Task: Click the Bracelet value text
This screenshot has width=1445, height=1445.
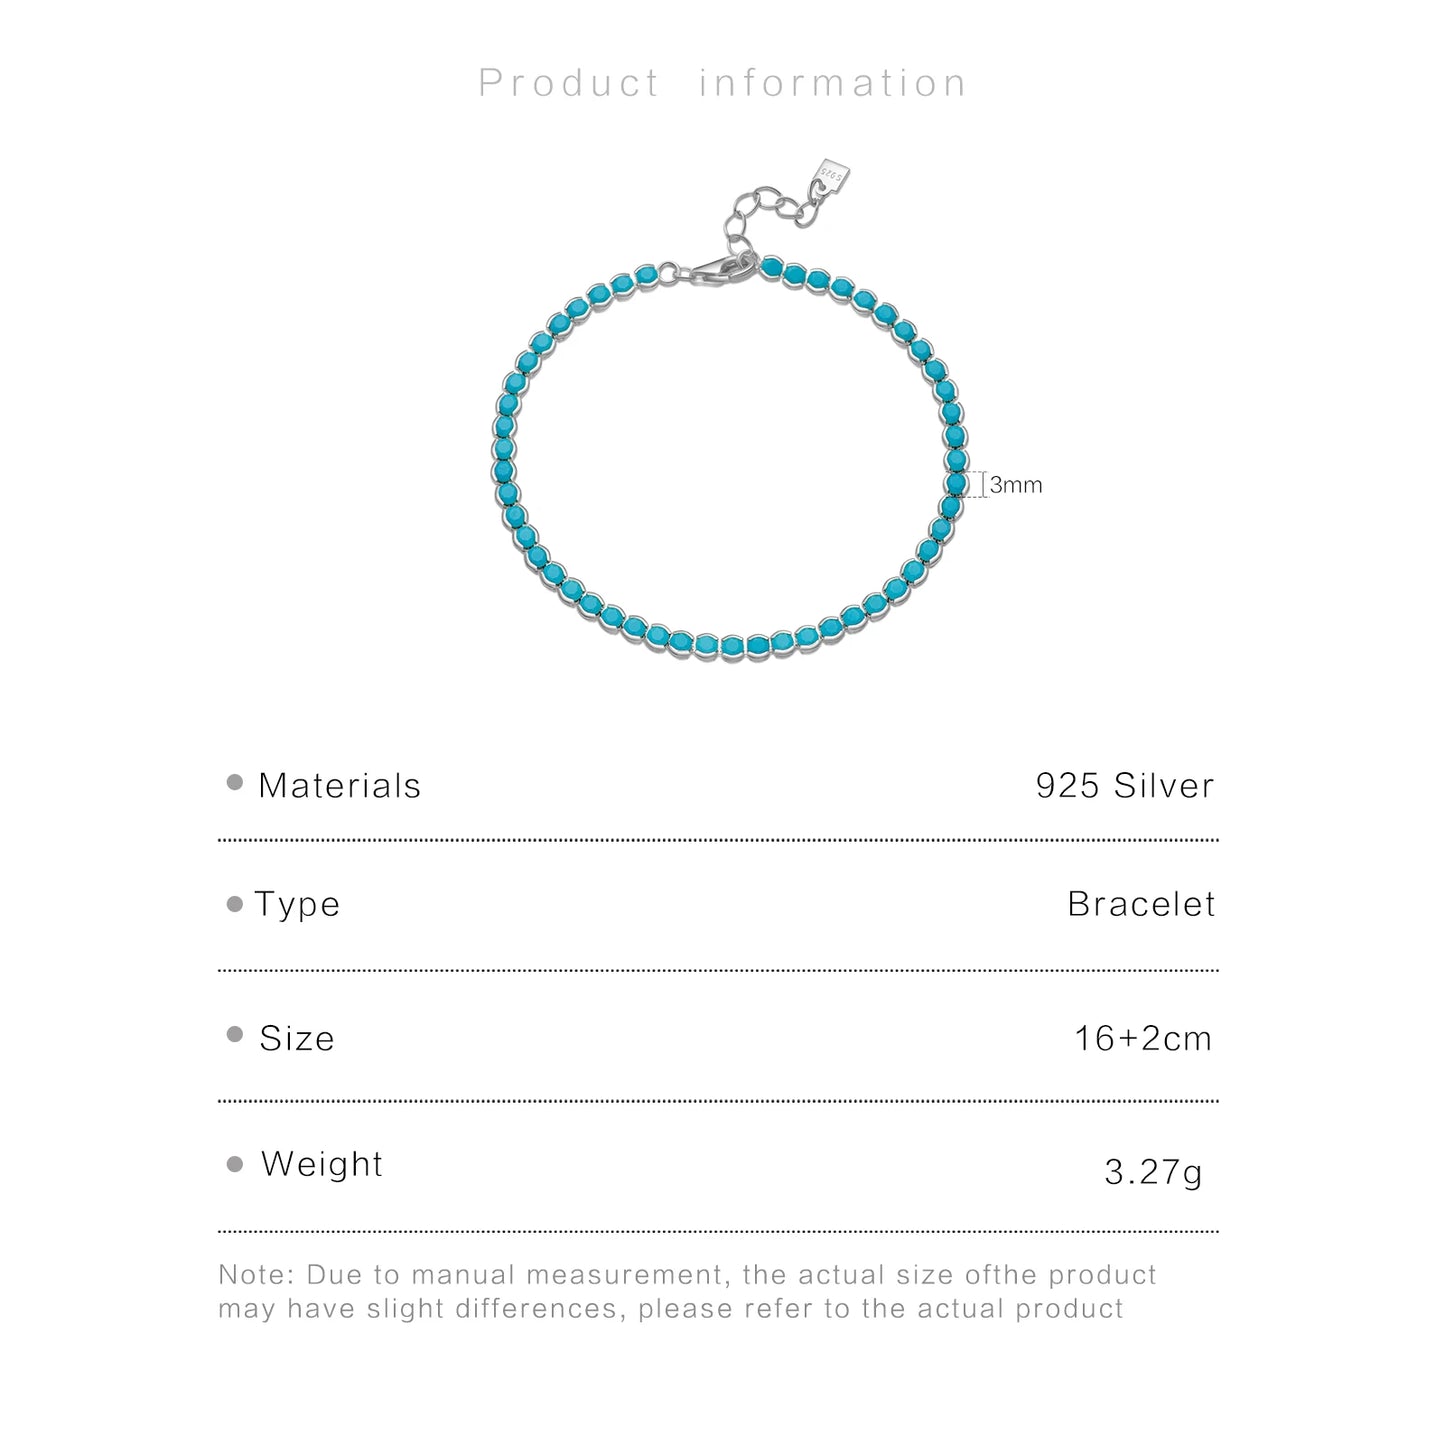Action: pos(1141,904)
